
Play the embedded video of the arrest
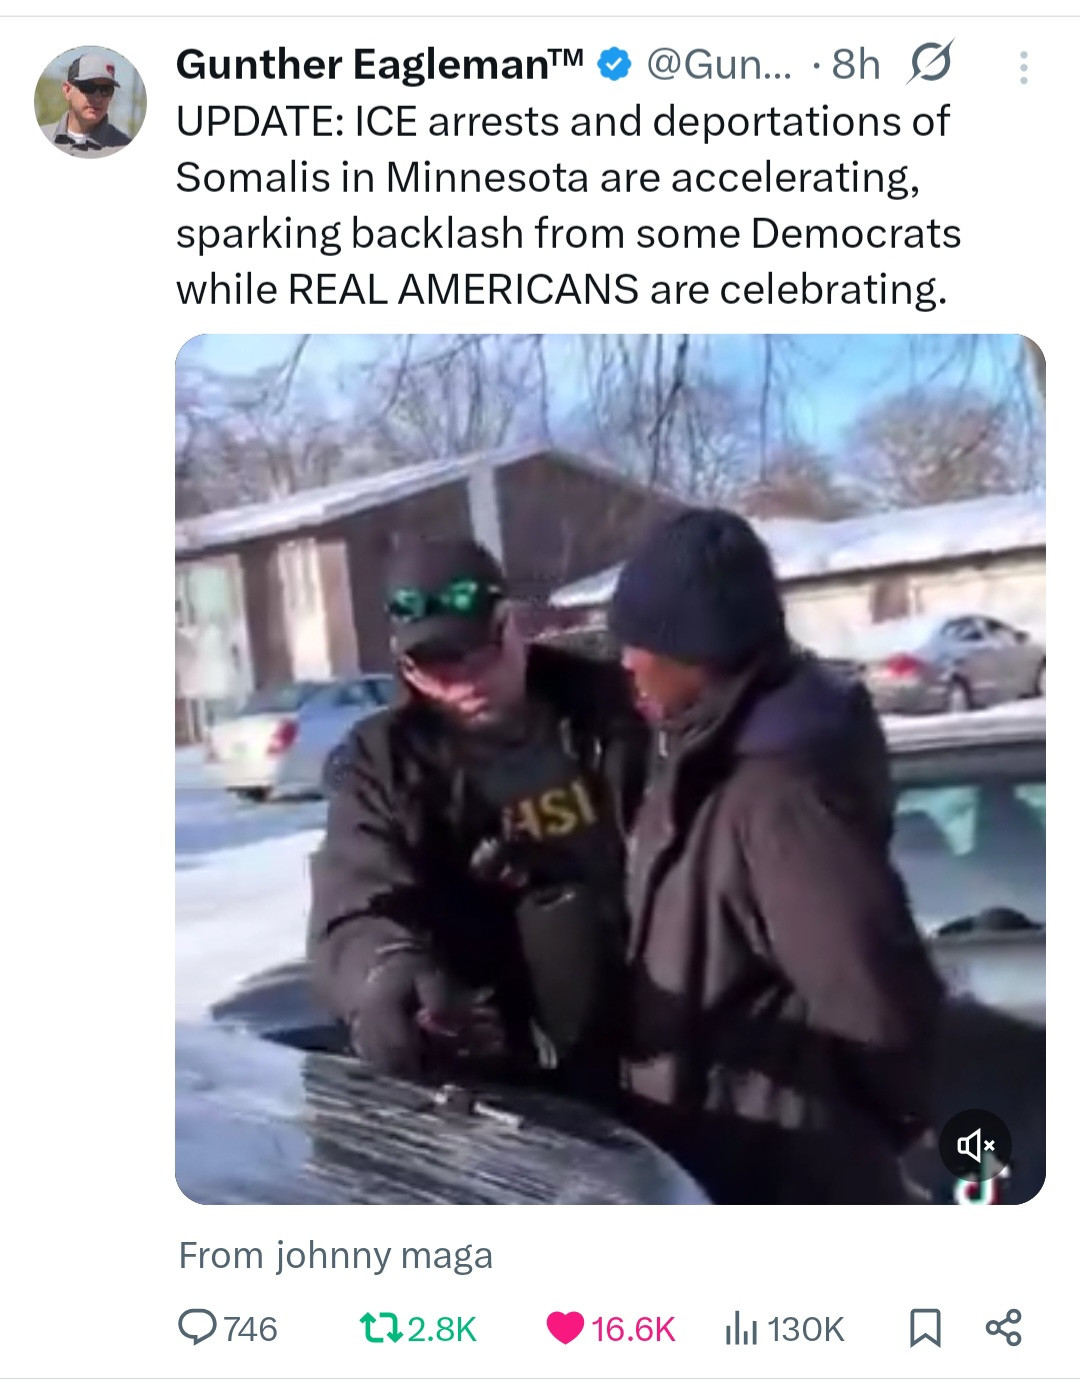click(x=610, y=769)
